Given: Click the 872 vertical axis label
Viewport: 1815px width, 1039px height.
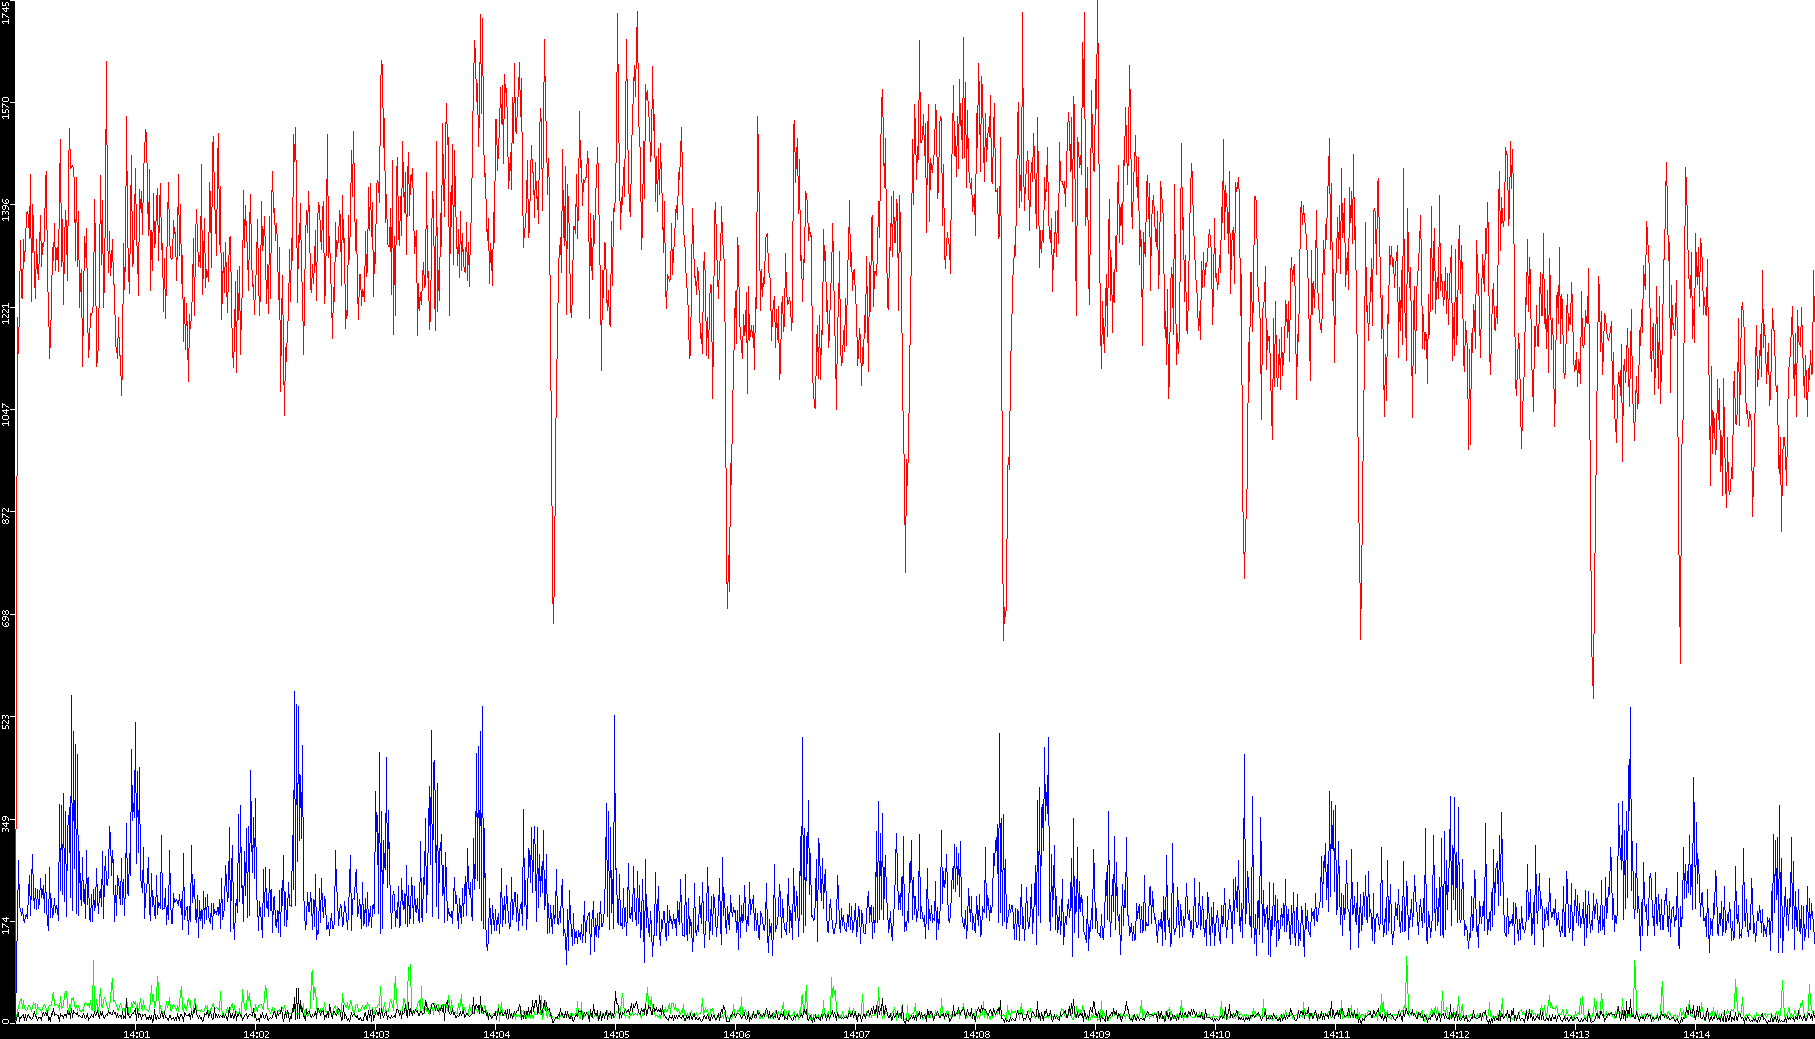Looking at the screenshot, I should click(x=6, y=516).
